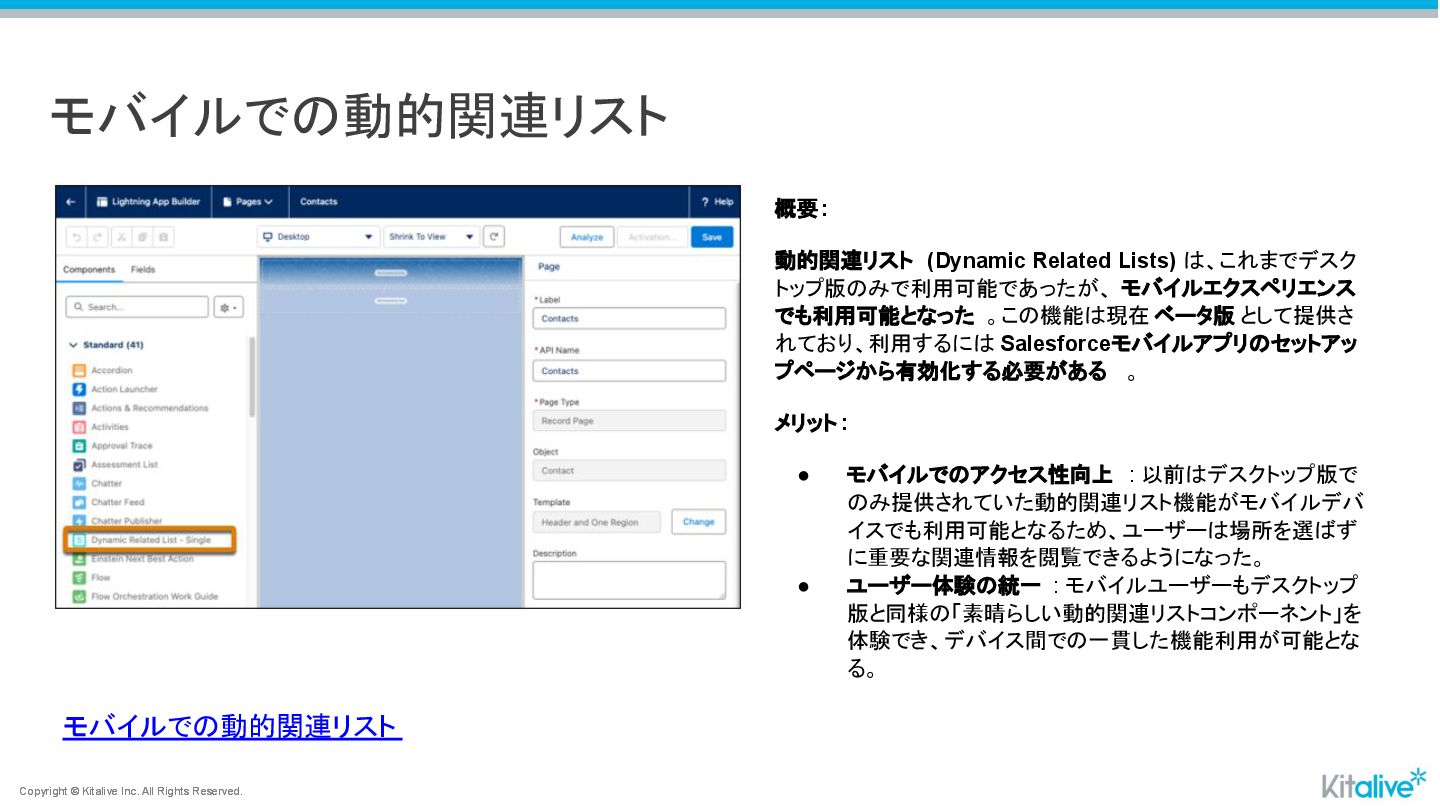This screenshot has height=810, width=1440.
Task: Click the Approval Trace label
Action: point(122,446)
